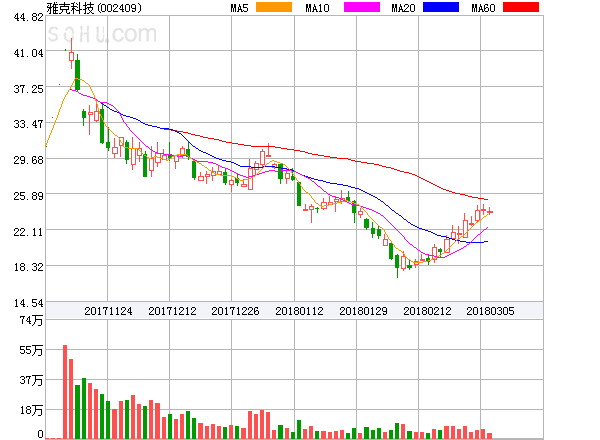
Task: Click the 25.89 price axis label
Action: coord(28,196)
